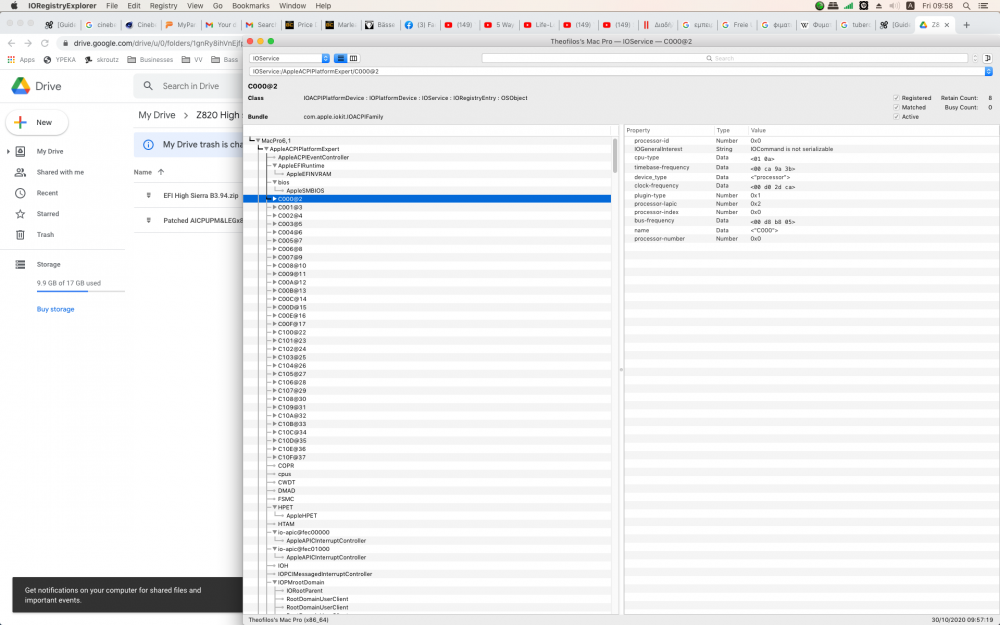Click the info icon in trash banner
Screen dimensions: 1000x625
point(148,145)
